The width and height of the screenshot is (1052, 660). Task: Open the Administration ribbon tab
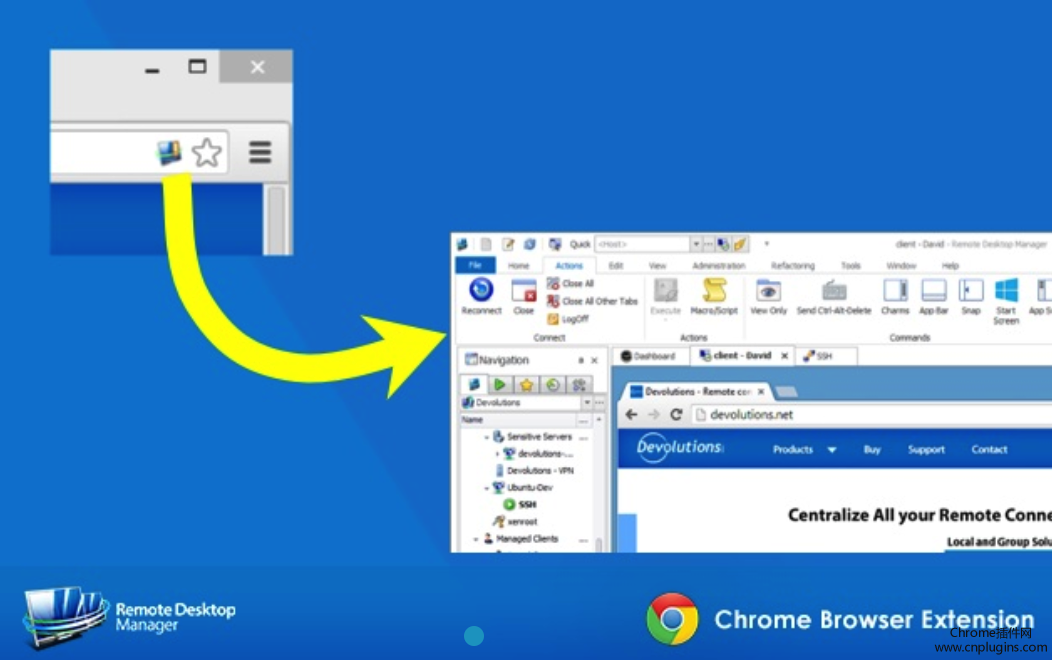pos(719,266)
